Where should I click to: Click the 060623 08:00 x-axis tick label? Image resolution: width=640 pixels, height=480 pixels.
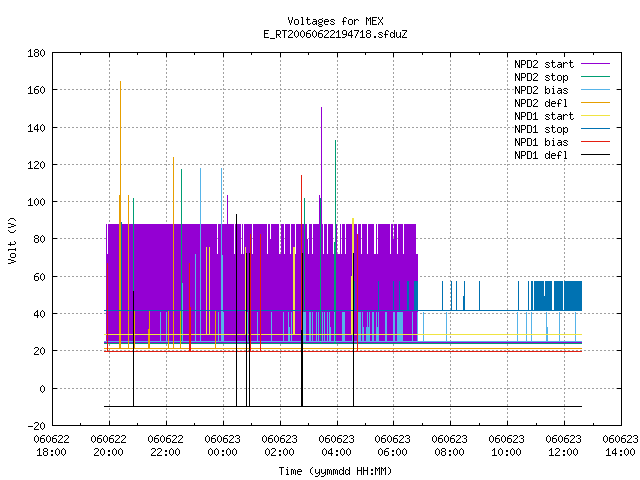pyautogui.click(x=449, y=446)
